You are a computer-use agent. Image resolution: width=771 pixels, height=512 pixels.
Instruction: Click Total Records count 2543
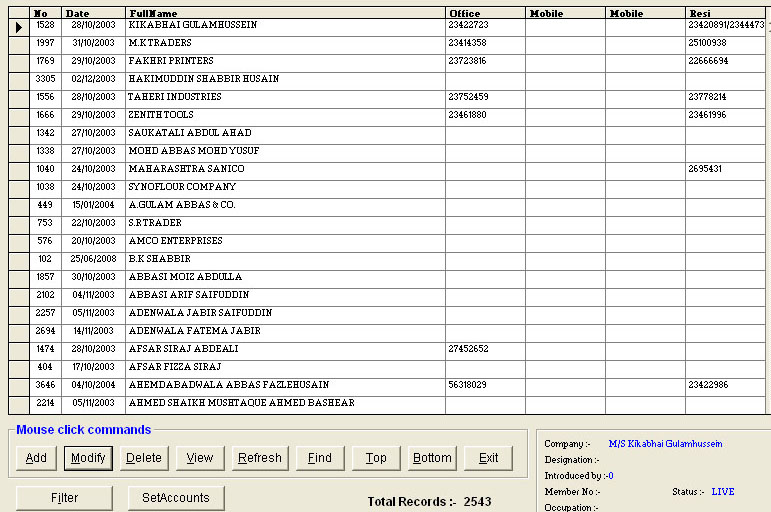point(477,502)
